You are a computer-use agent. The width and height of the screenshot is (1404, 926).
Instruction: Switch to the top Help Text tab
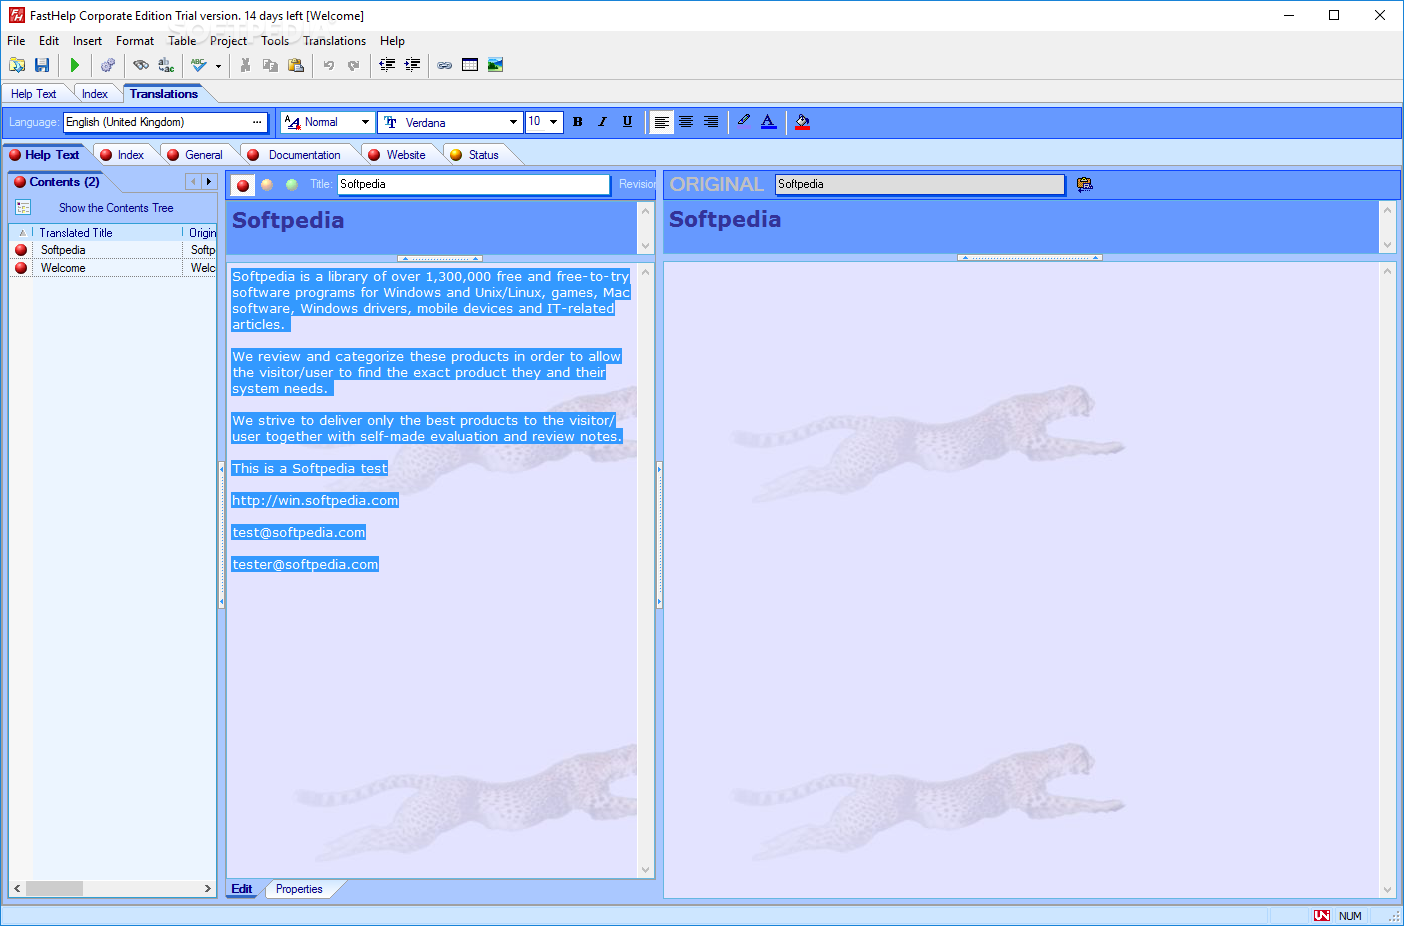(33, 94)
